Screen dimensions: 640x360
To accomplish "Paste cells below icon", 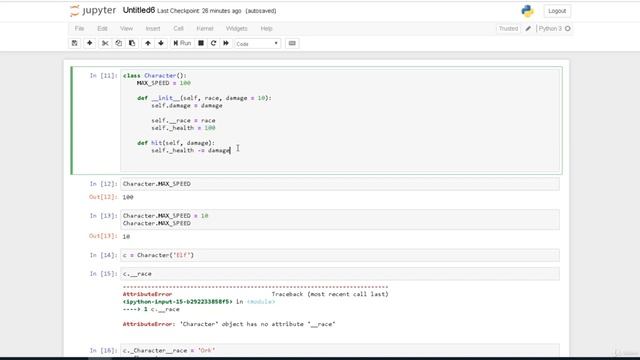I will [132, 43].
